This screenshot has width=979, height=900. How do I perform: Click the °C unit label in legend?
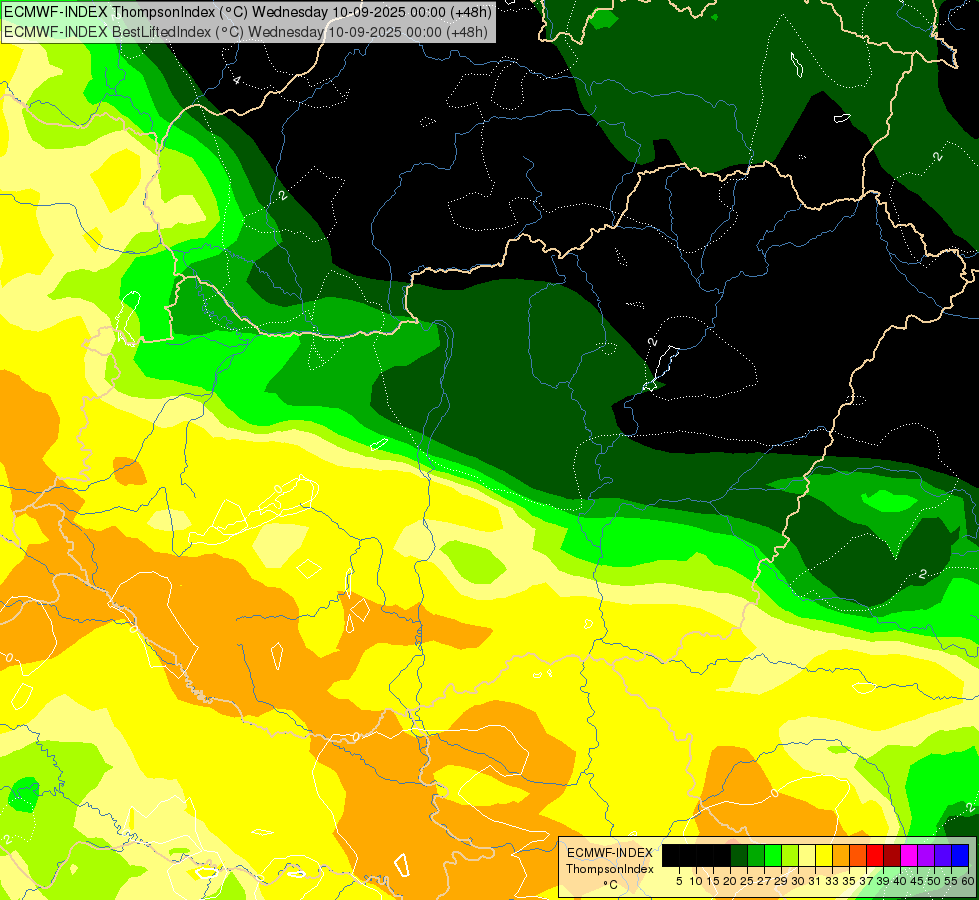[x=611, y=884]
